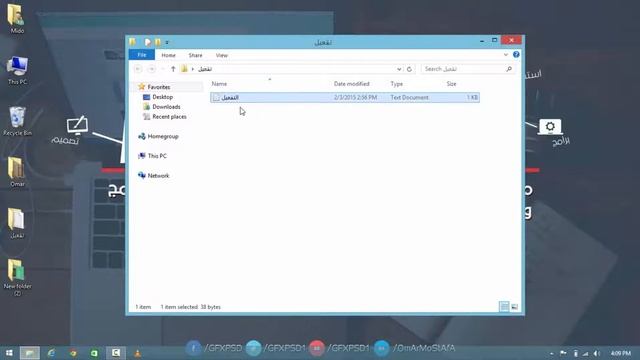Launch Internet Explorer from taskbar
The image size is (640, 360).
(x=51, y=353)
